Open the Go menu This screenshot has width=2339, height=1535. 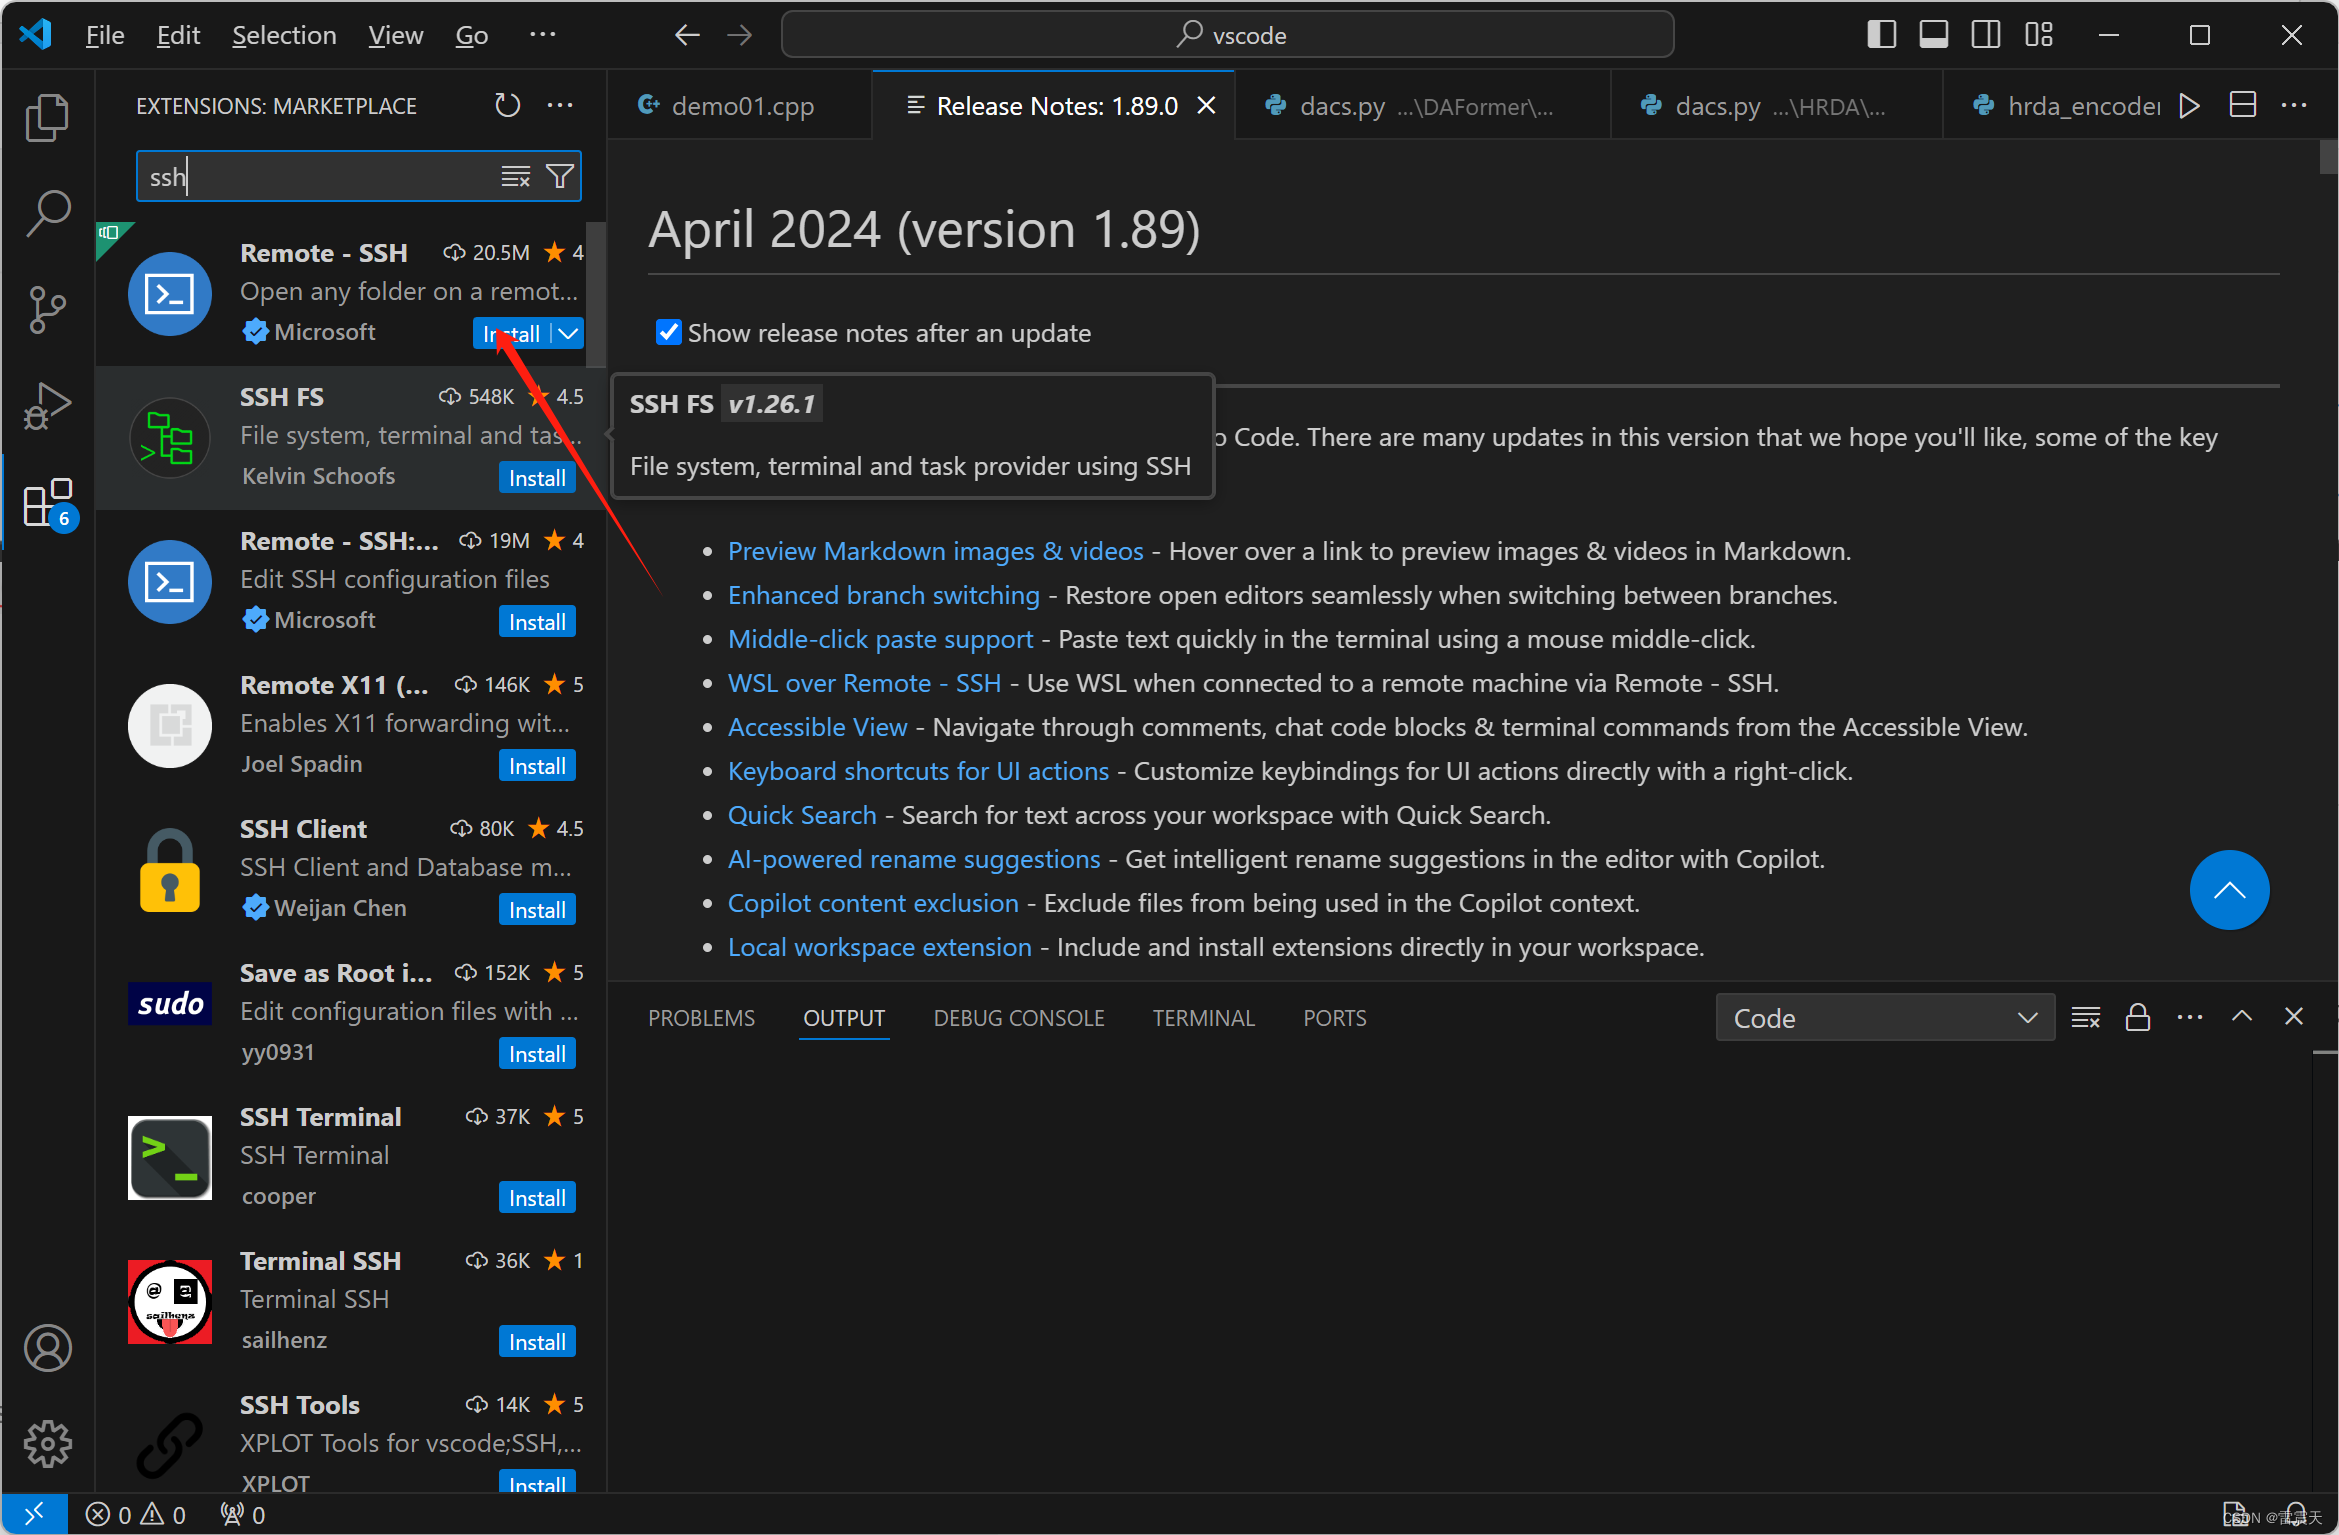pos(471,35)
